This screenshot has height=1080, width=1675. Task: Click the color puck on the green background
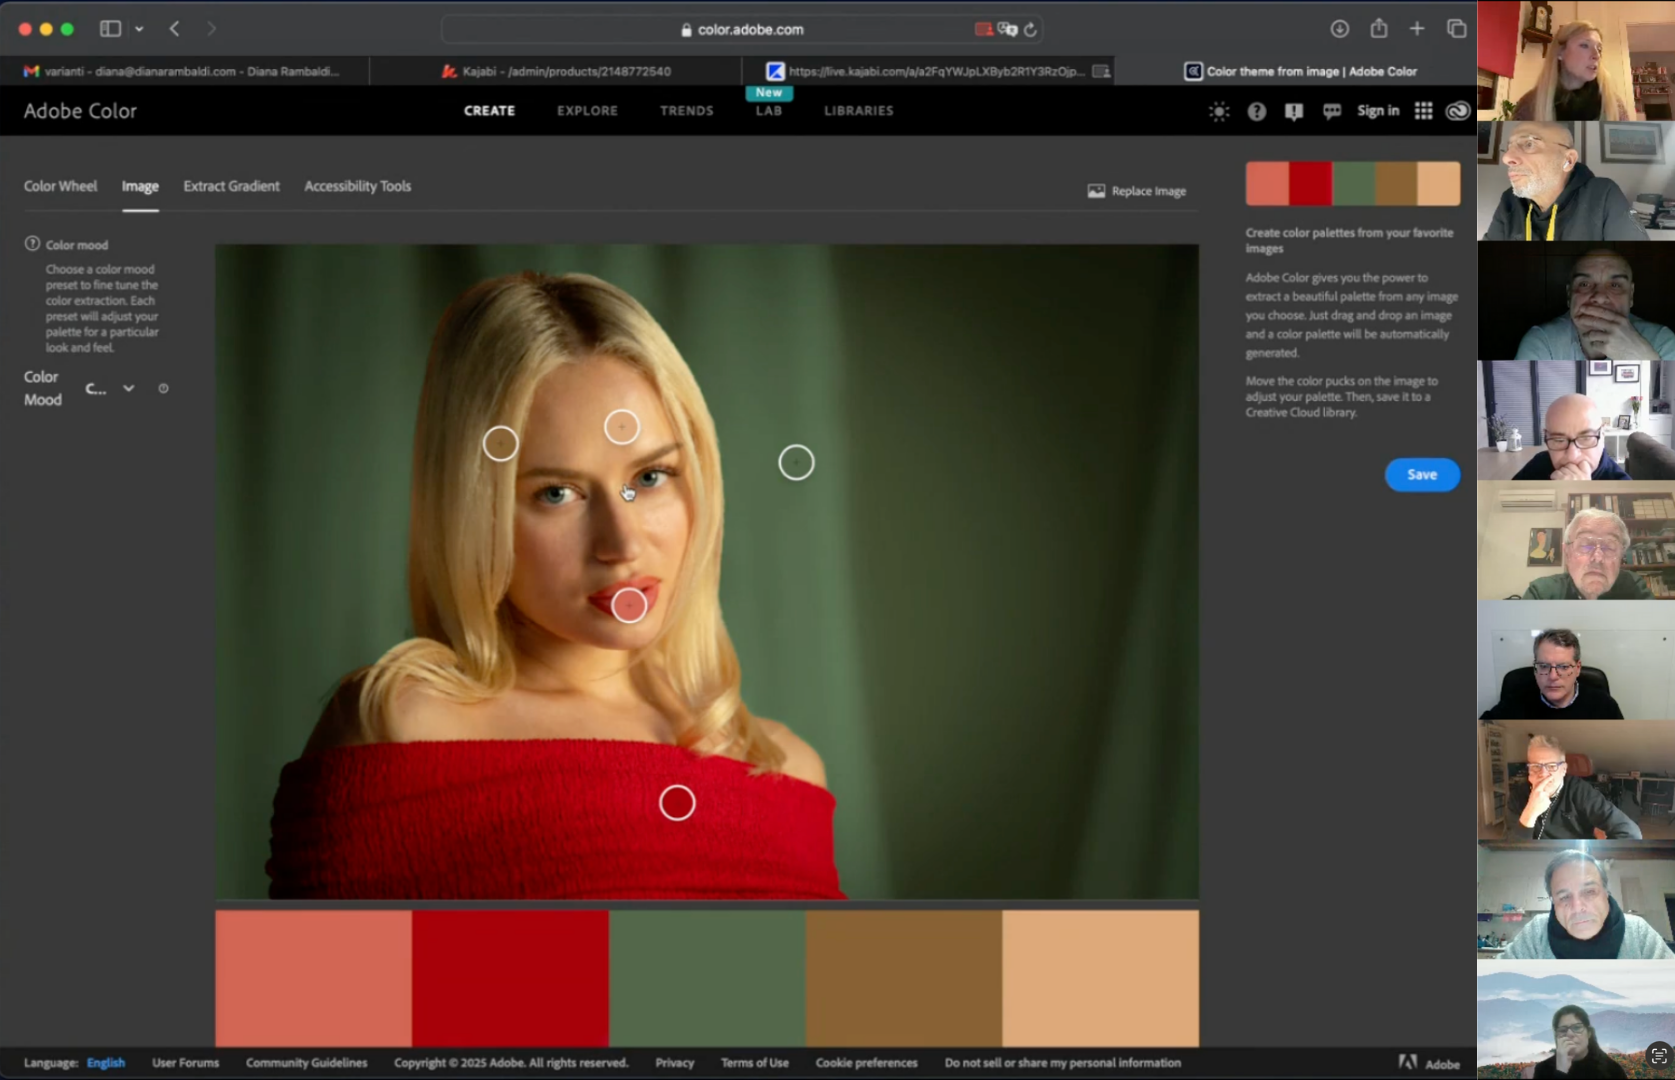click(x=796, y=462)
